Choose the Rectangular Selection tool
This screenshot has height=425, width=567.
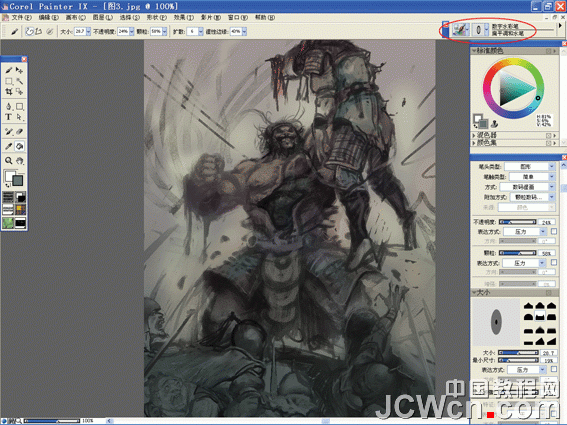[x=9, y=81]
